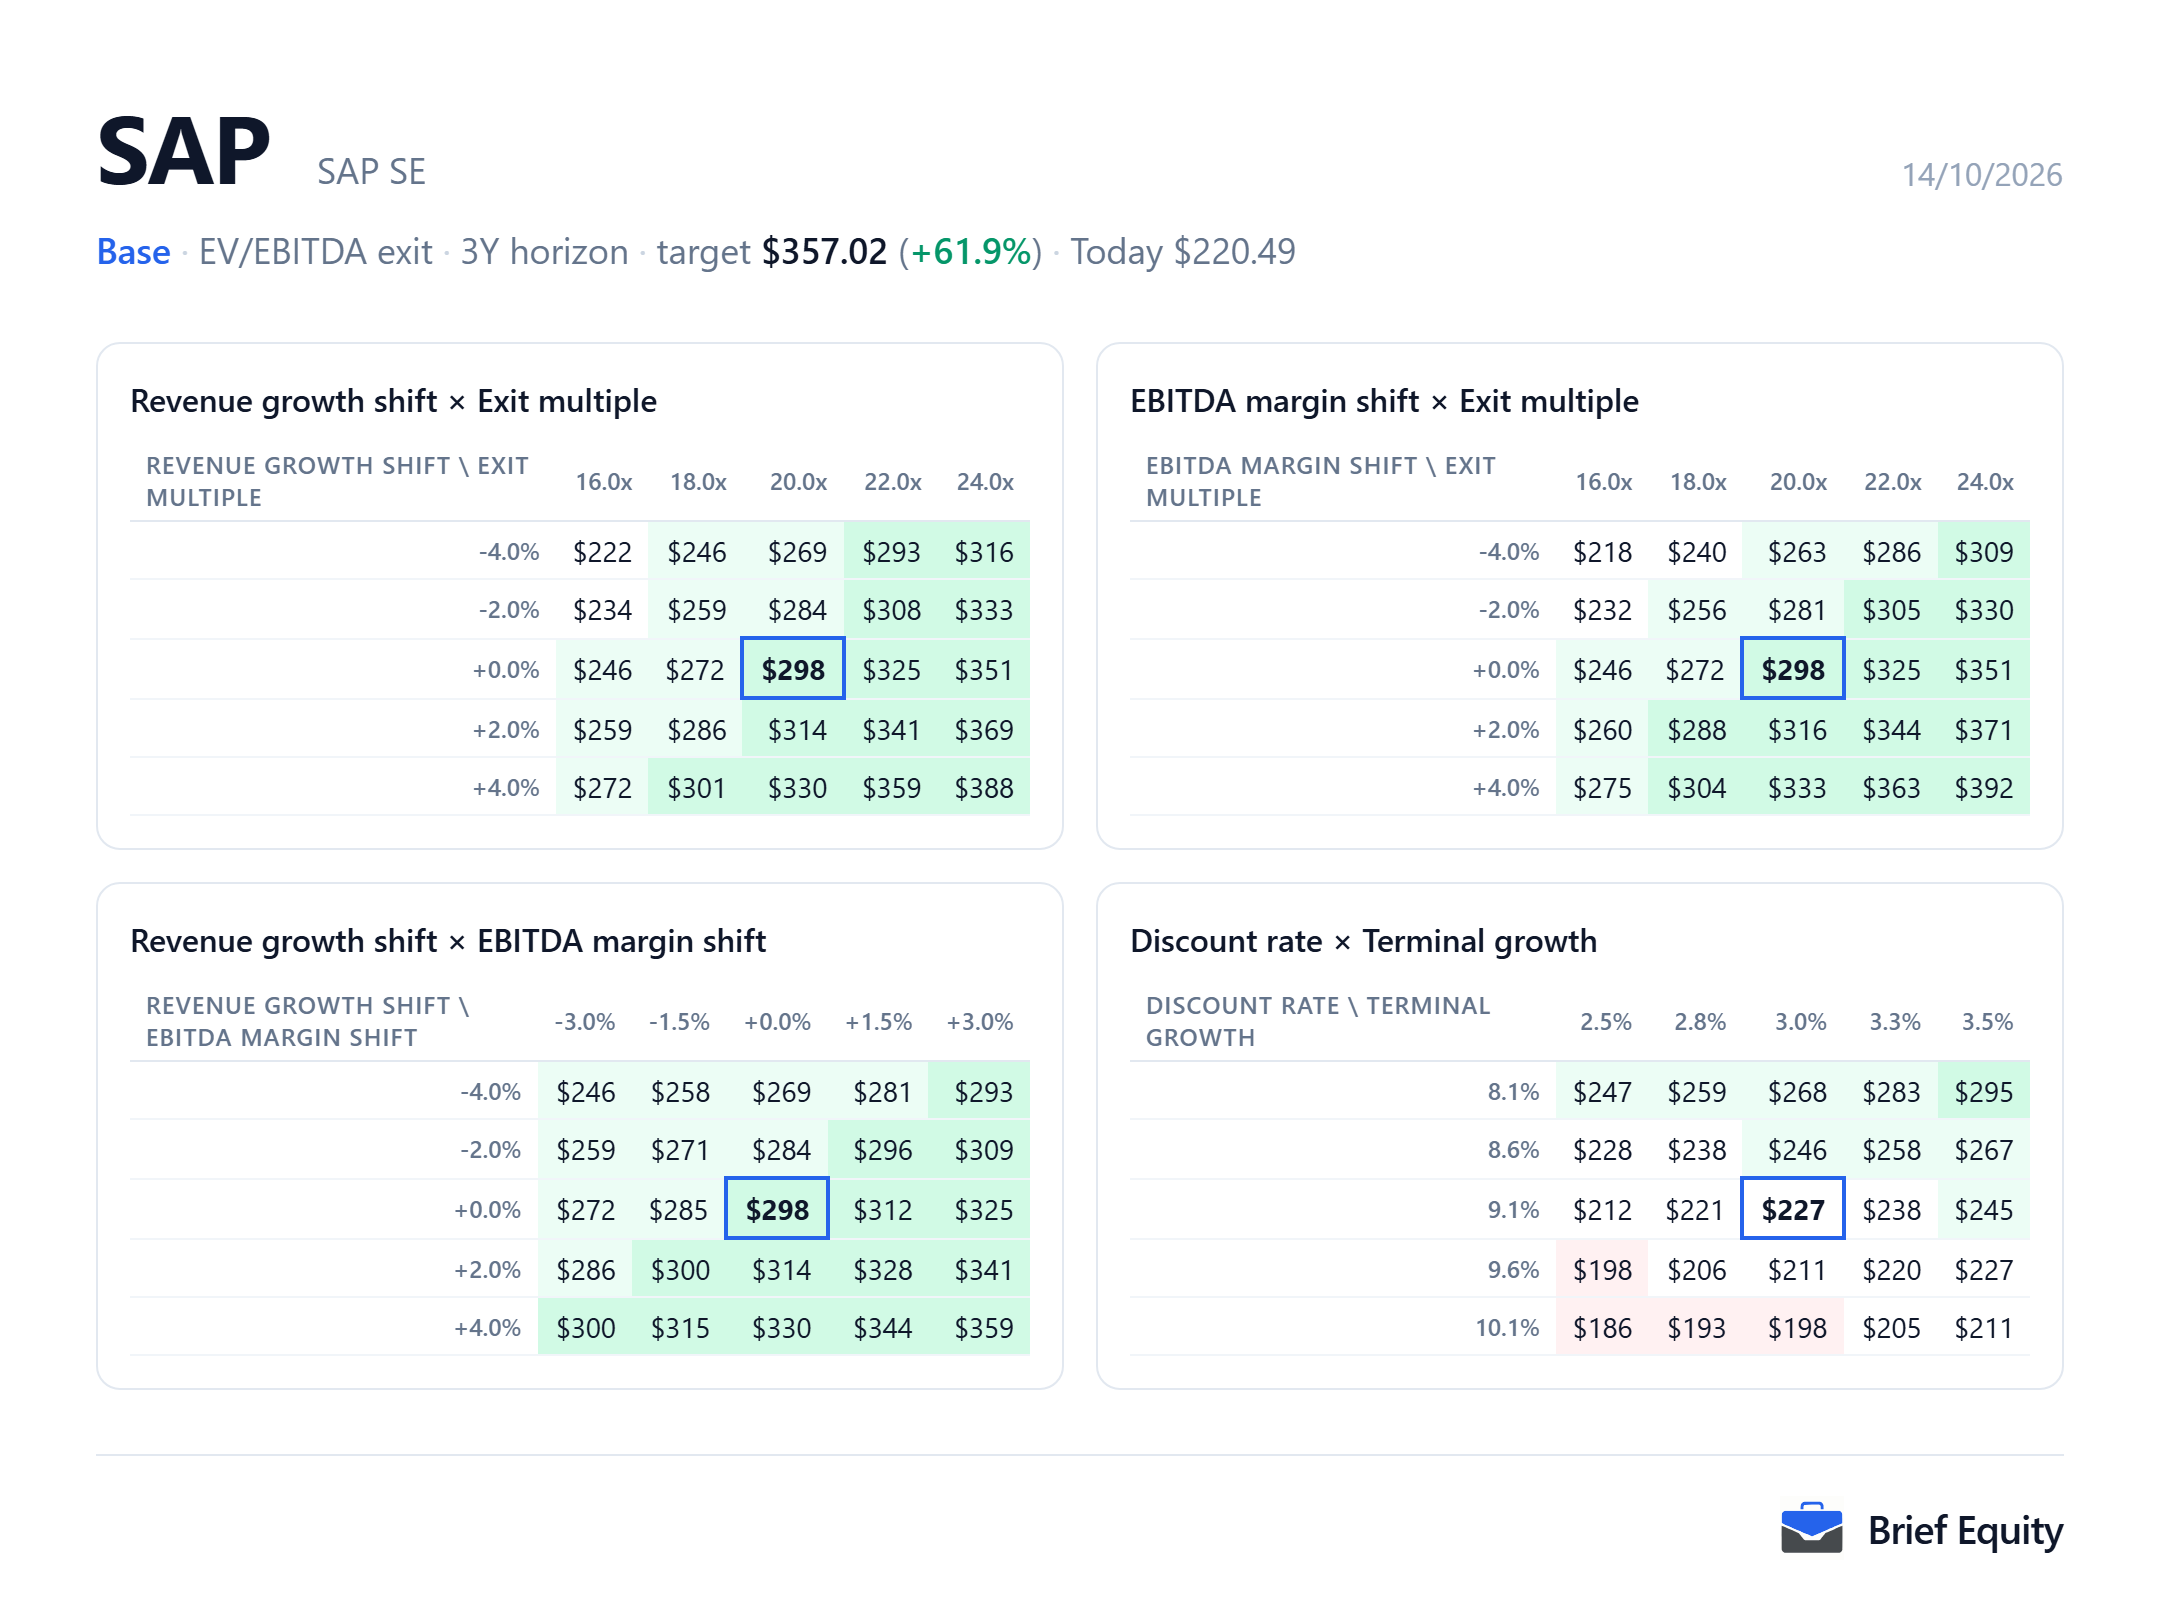Click the $222 cell in the first table
Image resolution: width=2160 pixels, height=1608 pixels.
coord(602,552)
